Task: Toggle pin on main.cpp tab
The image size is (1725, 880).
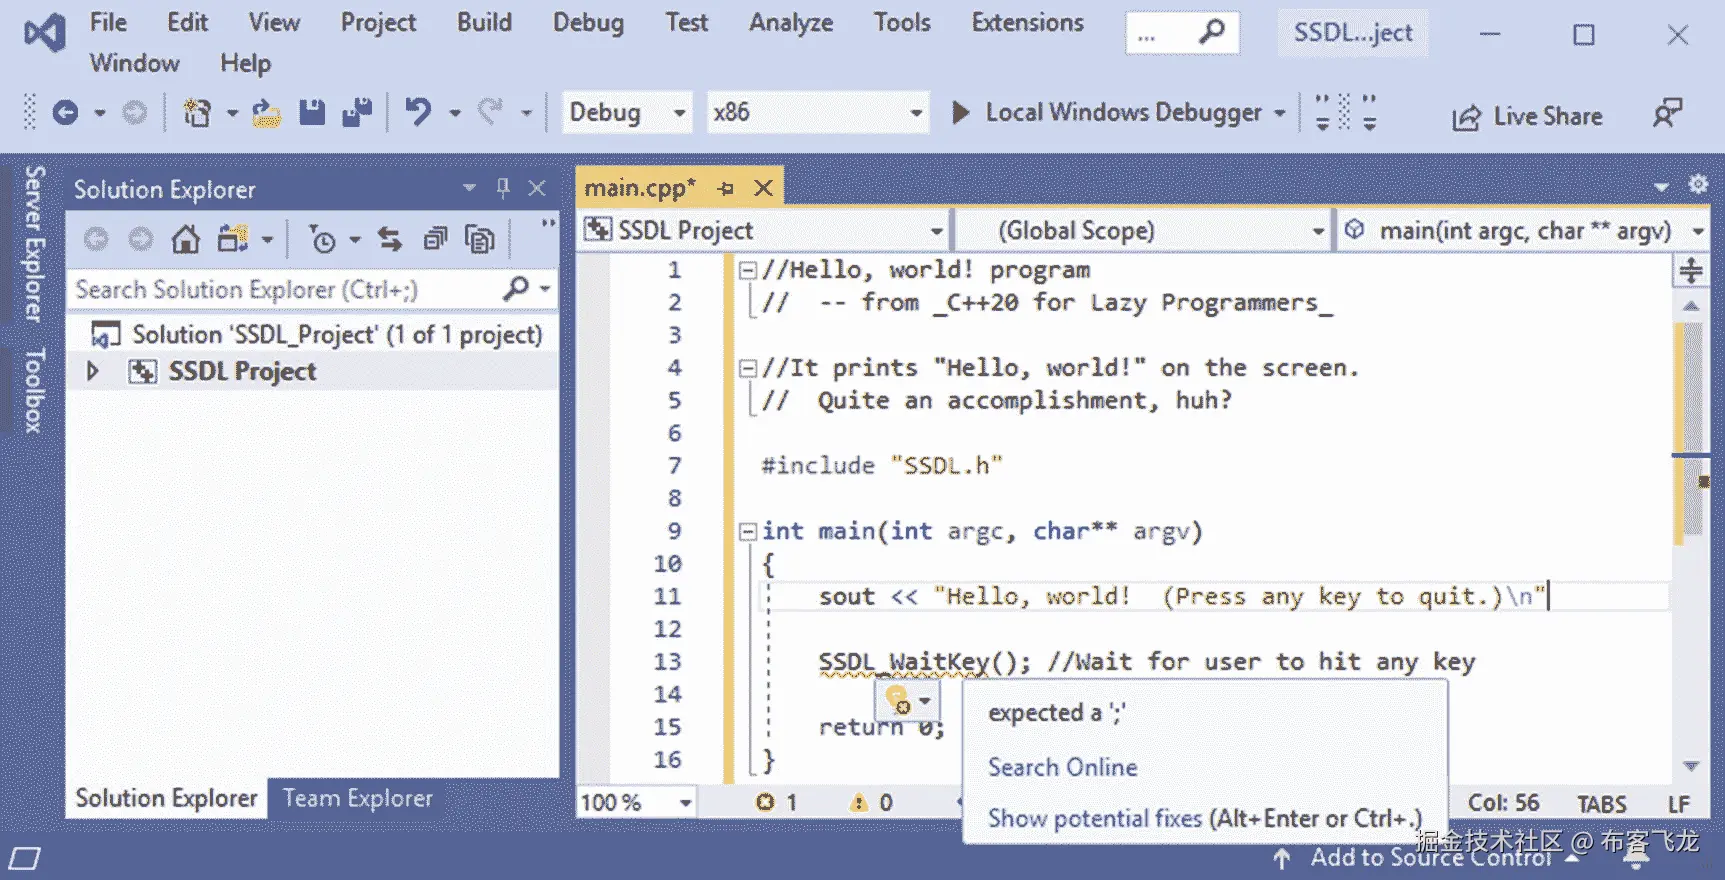Action: 726,188
